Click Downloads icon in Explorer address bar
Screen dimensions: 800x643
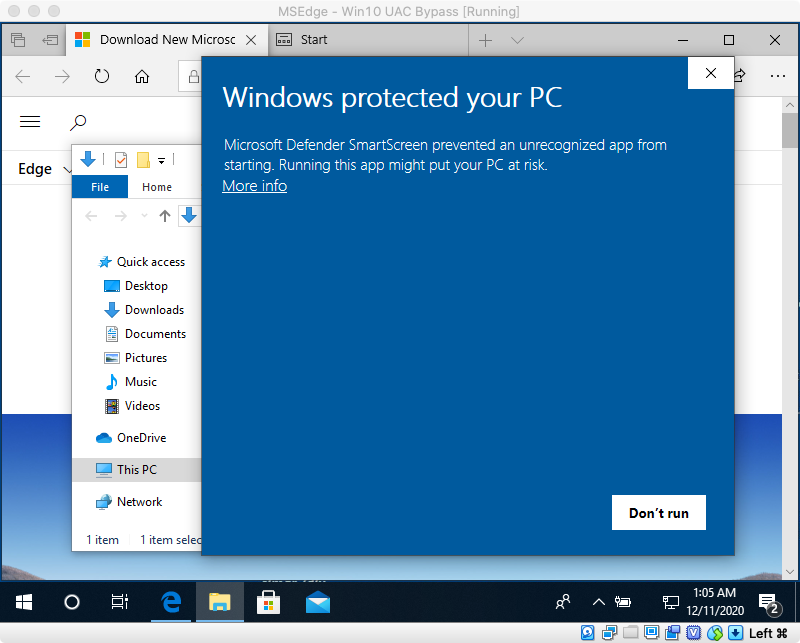pyautogui.click(x=189, y=215)
